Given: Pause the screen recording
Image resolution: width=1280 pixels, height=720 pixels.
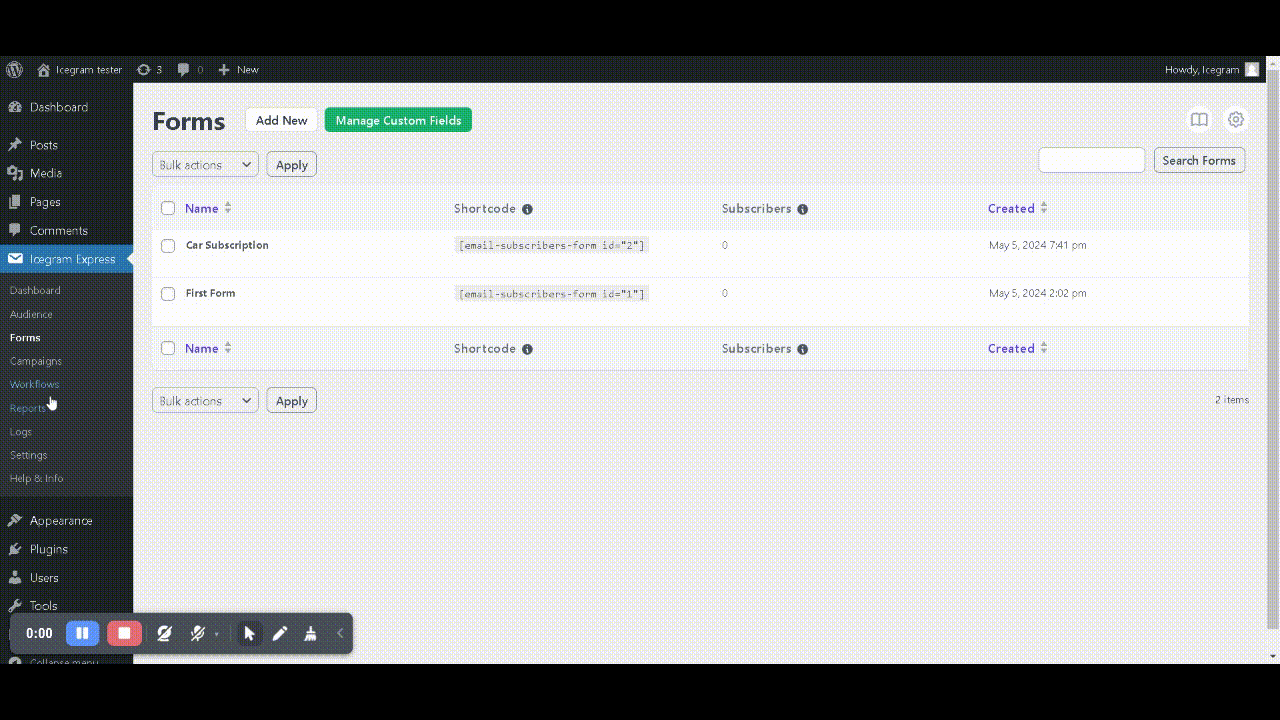Looking at the screenshot, I should (82, 633).
